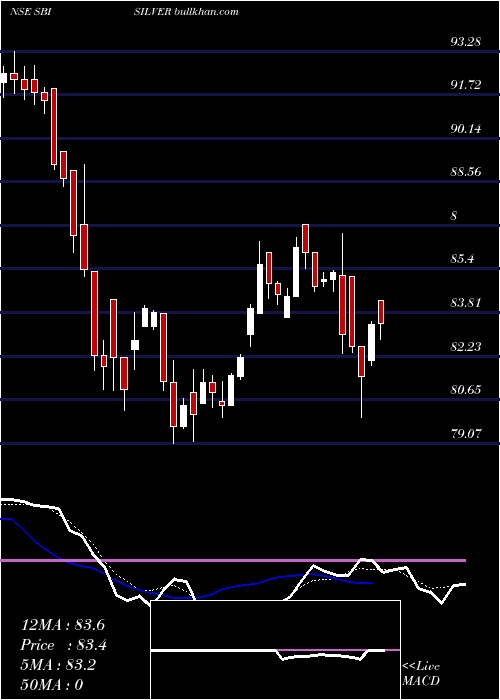Click the 93.28 price axis label

466,42
